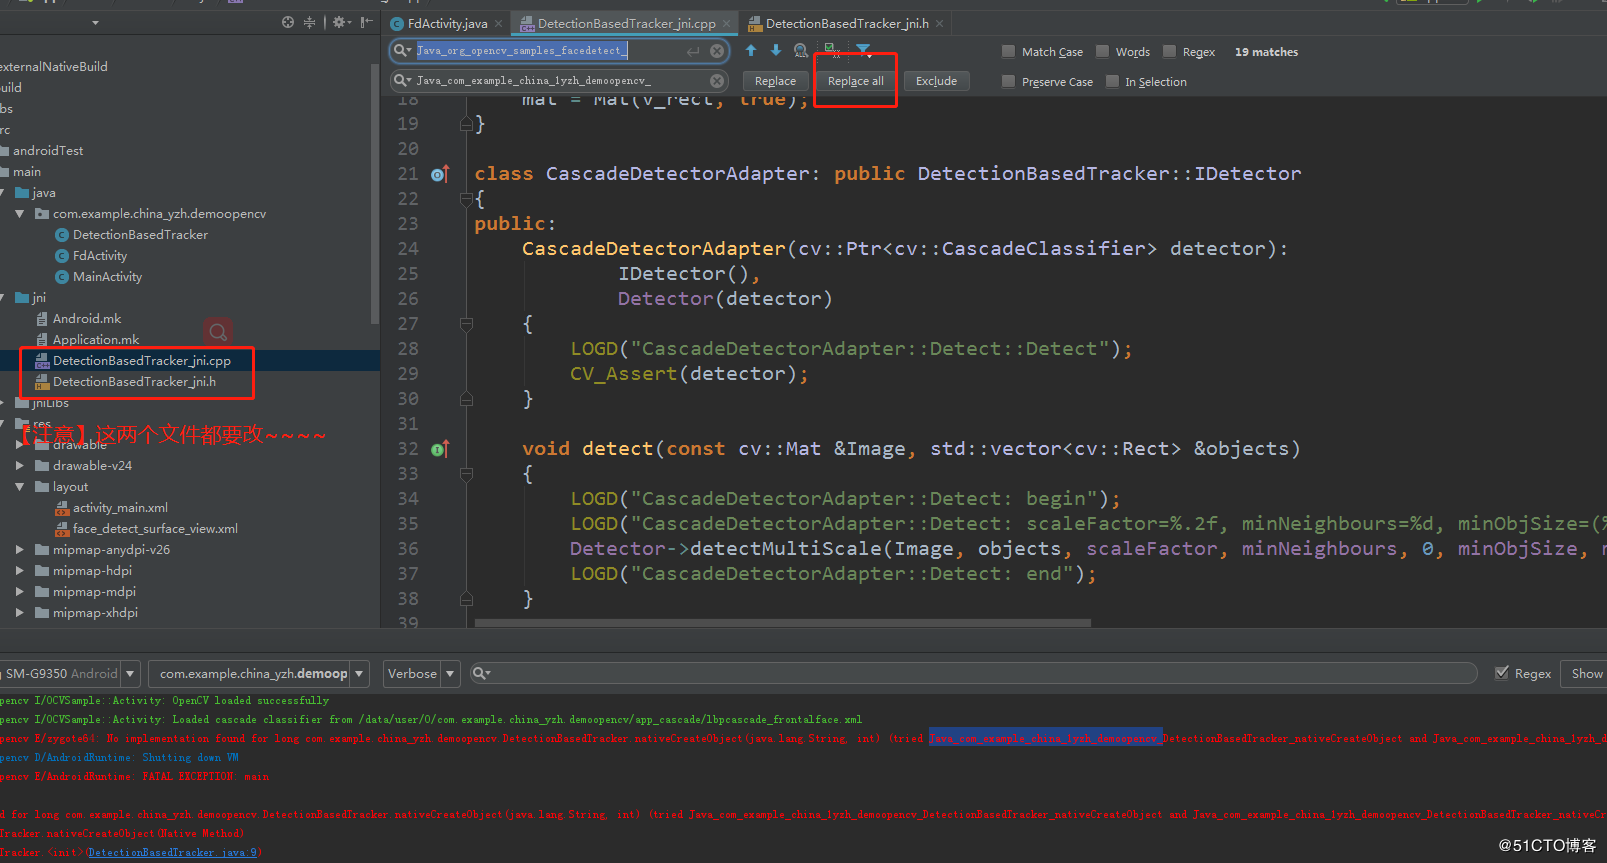Clear the replace field text

tap(717, 80)
